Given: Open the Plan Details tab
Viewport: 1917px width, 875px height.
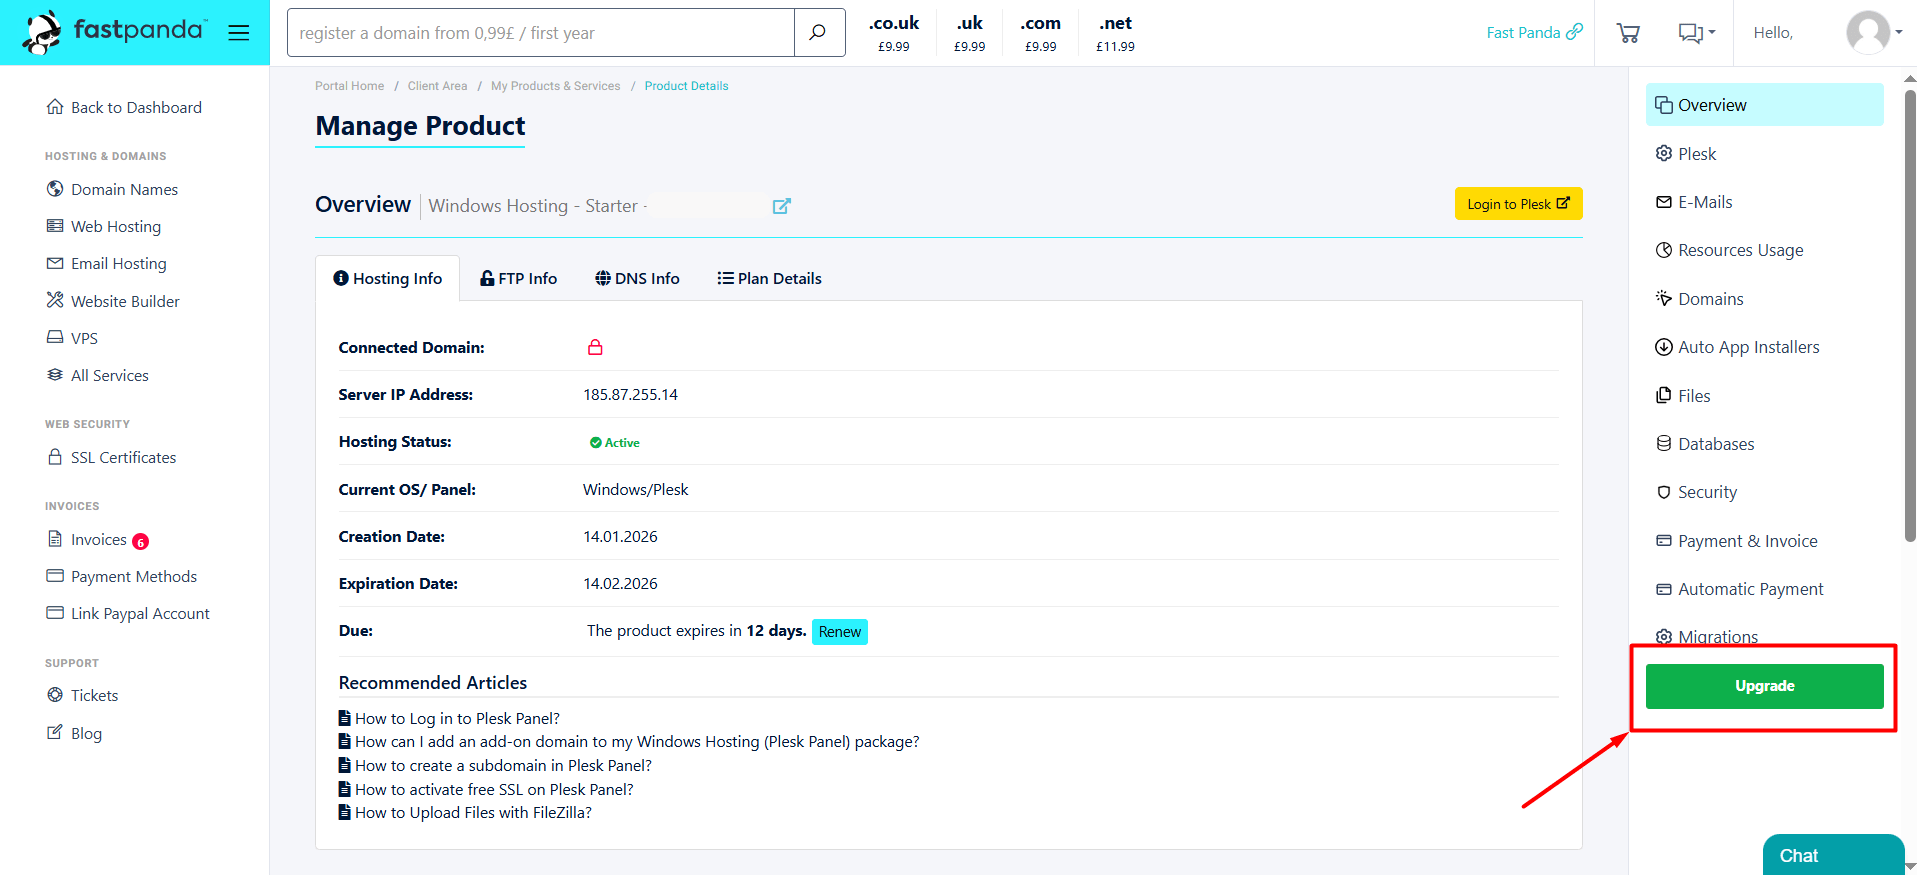Looking at the screenshot, I should tap(769, 279).
